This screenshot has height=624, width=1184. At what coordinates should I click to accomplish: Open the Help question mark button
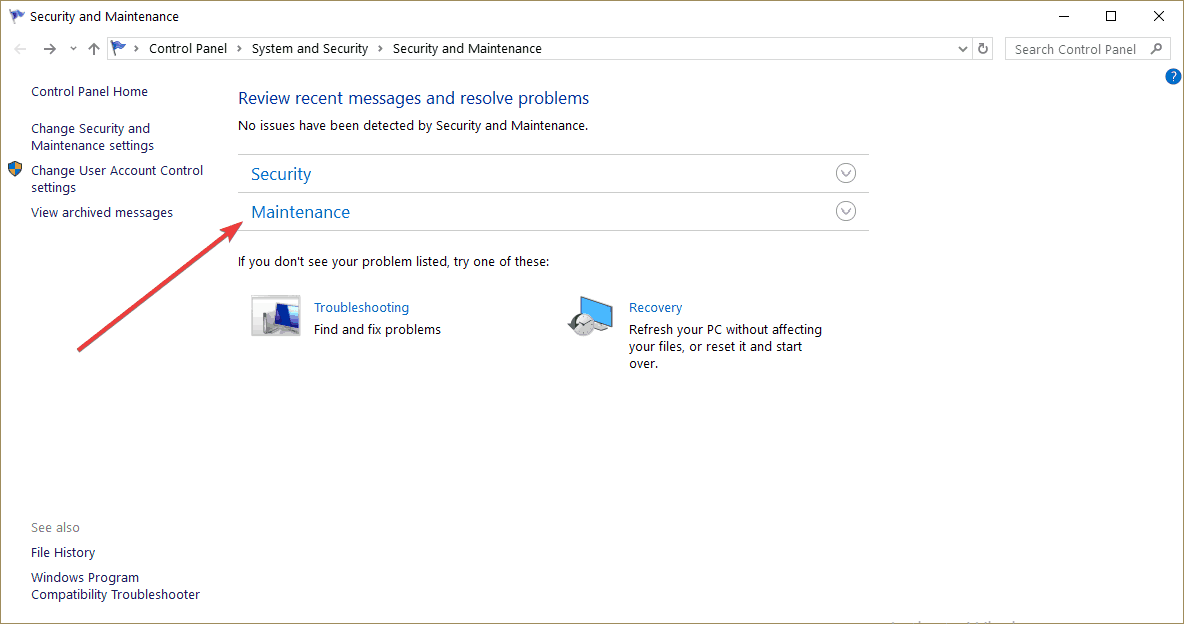click(x=1173, y=76)
